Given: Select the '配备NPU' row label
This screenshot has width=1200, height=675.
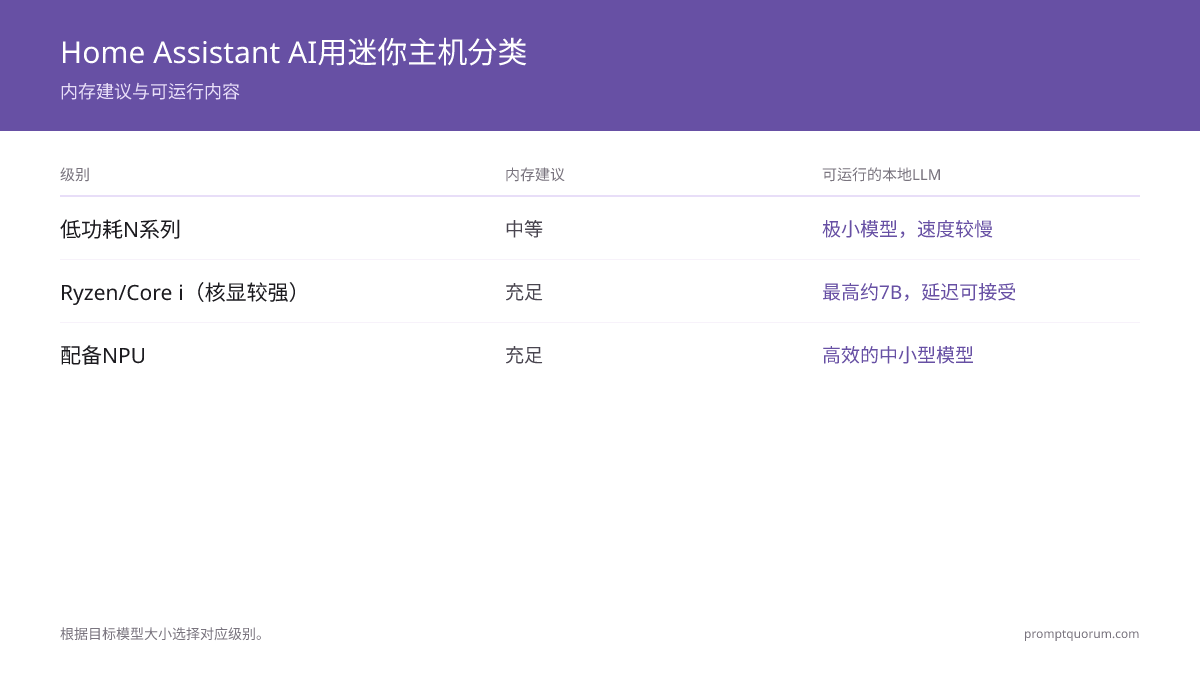Looking at the screenshot, I should click(x=103, y=355).
